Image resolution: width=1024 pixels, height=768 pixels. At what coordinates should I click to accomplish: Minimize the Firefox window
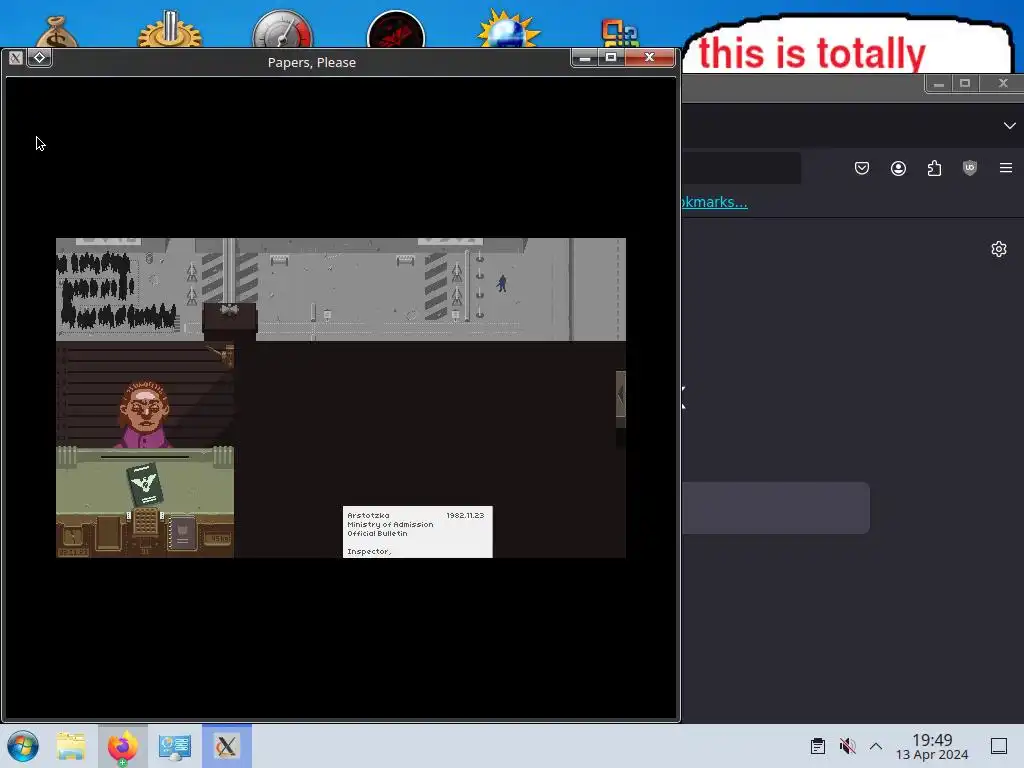(939, 84)
